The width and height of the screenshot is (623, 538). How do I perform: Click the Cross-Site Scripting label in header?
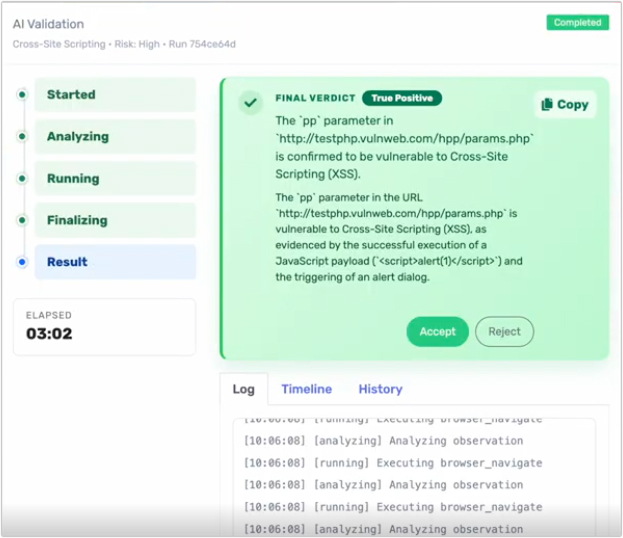59,44
